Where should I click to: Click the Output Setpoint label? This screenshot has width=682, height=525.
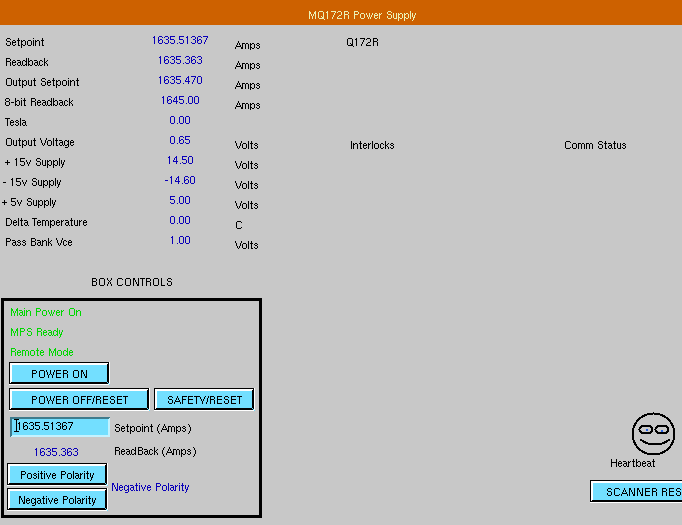[x=42, y=82]
